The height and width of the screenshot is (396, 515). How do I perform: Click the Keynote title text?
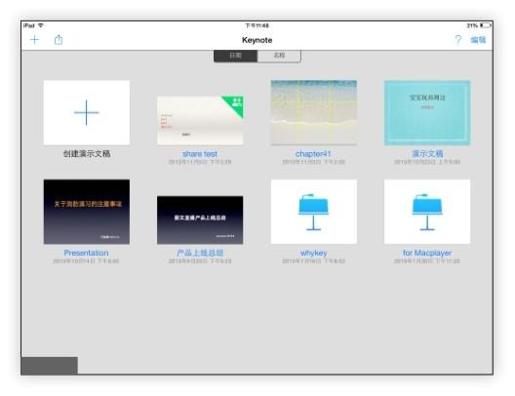coord(257,40)
